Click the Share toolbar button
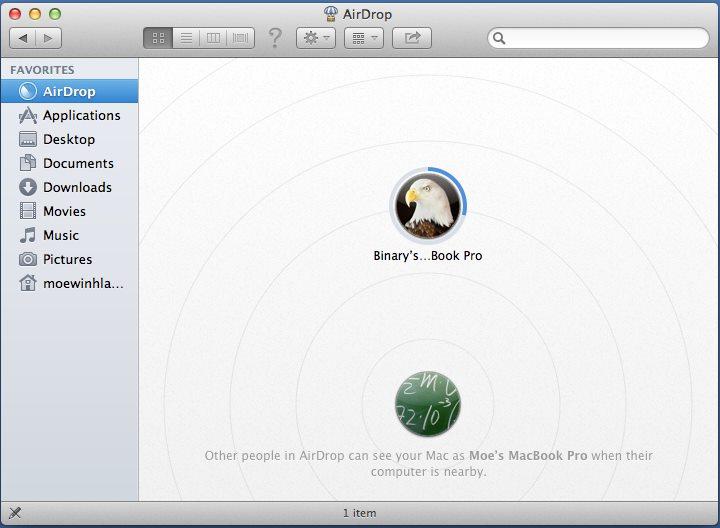 pos(412,38)
